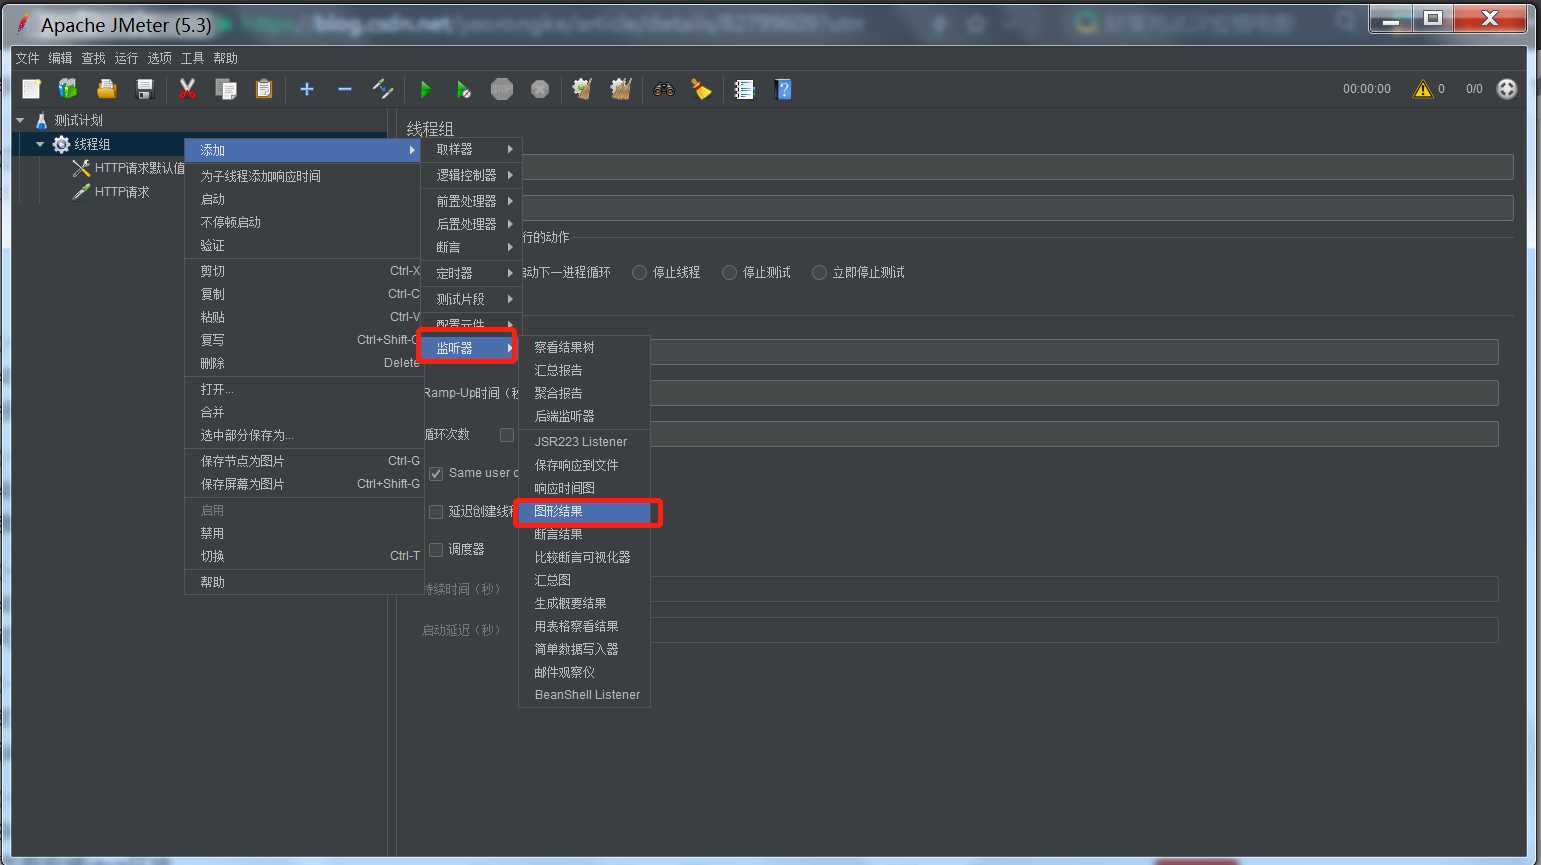Expand the 前置处理器 submenu

point(470,201)
